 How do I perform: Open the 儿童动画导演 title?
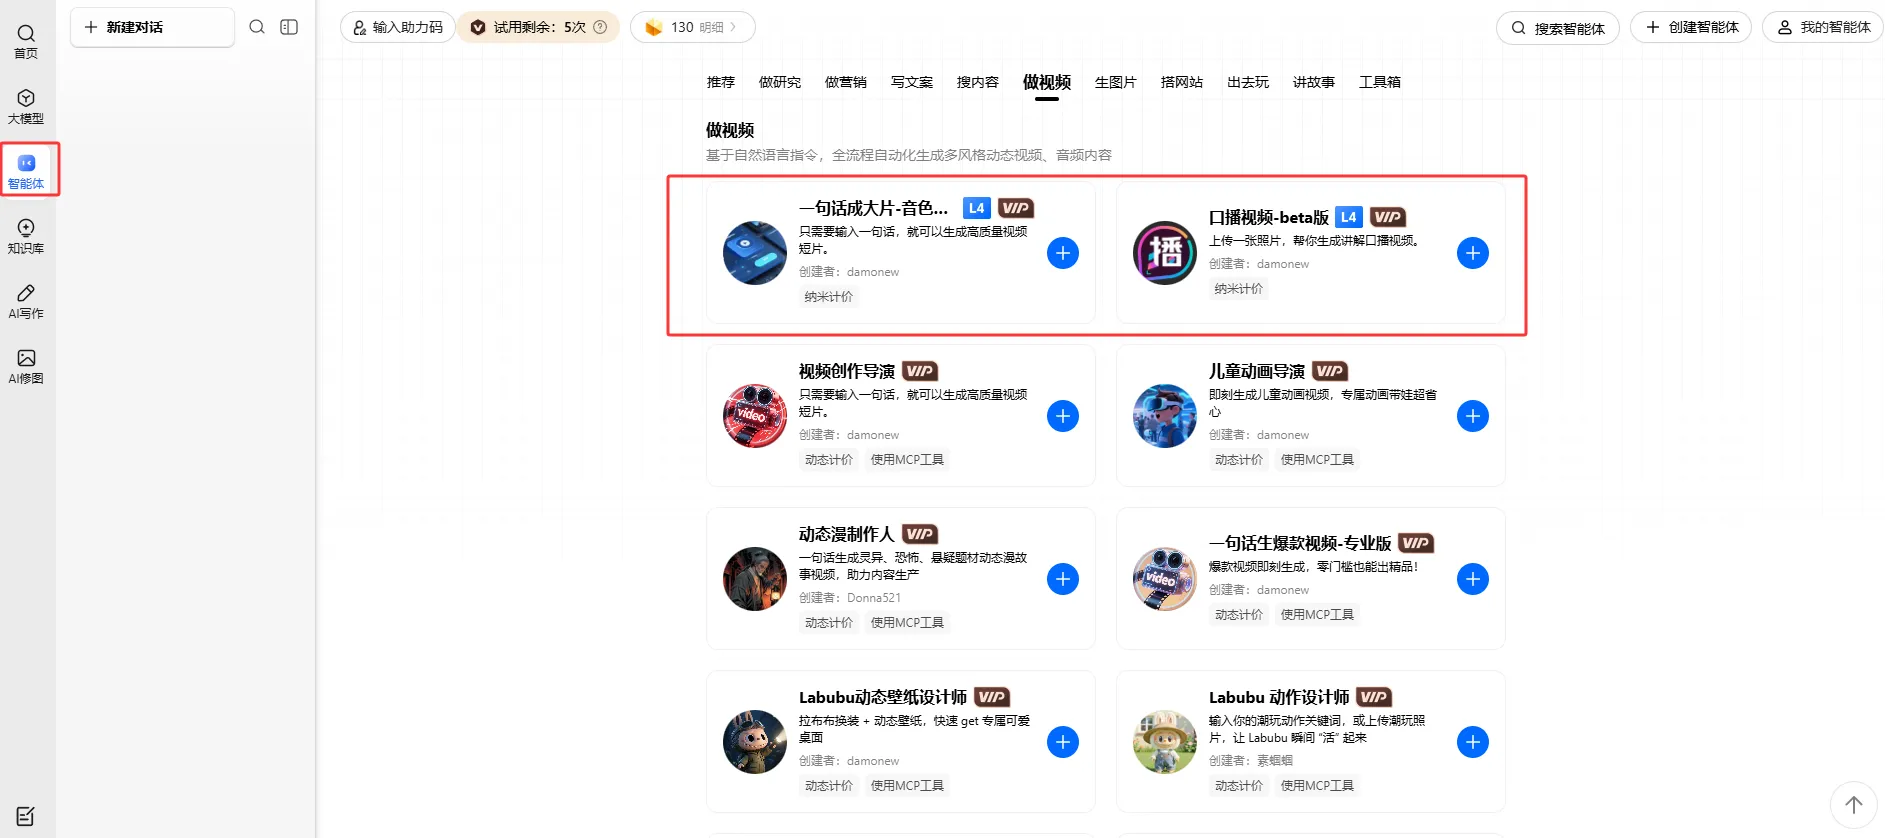[x=1257, y=371]
